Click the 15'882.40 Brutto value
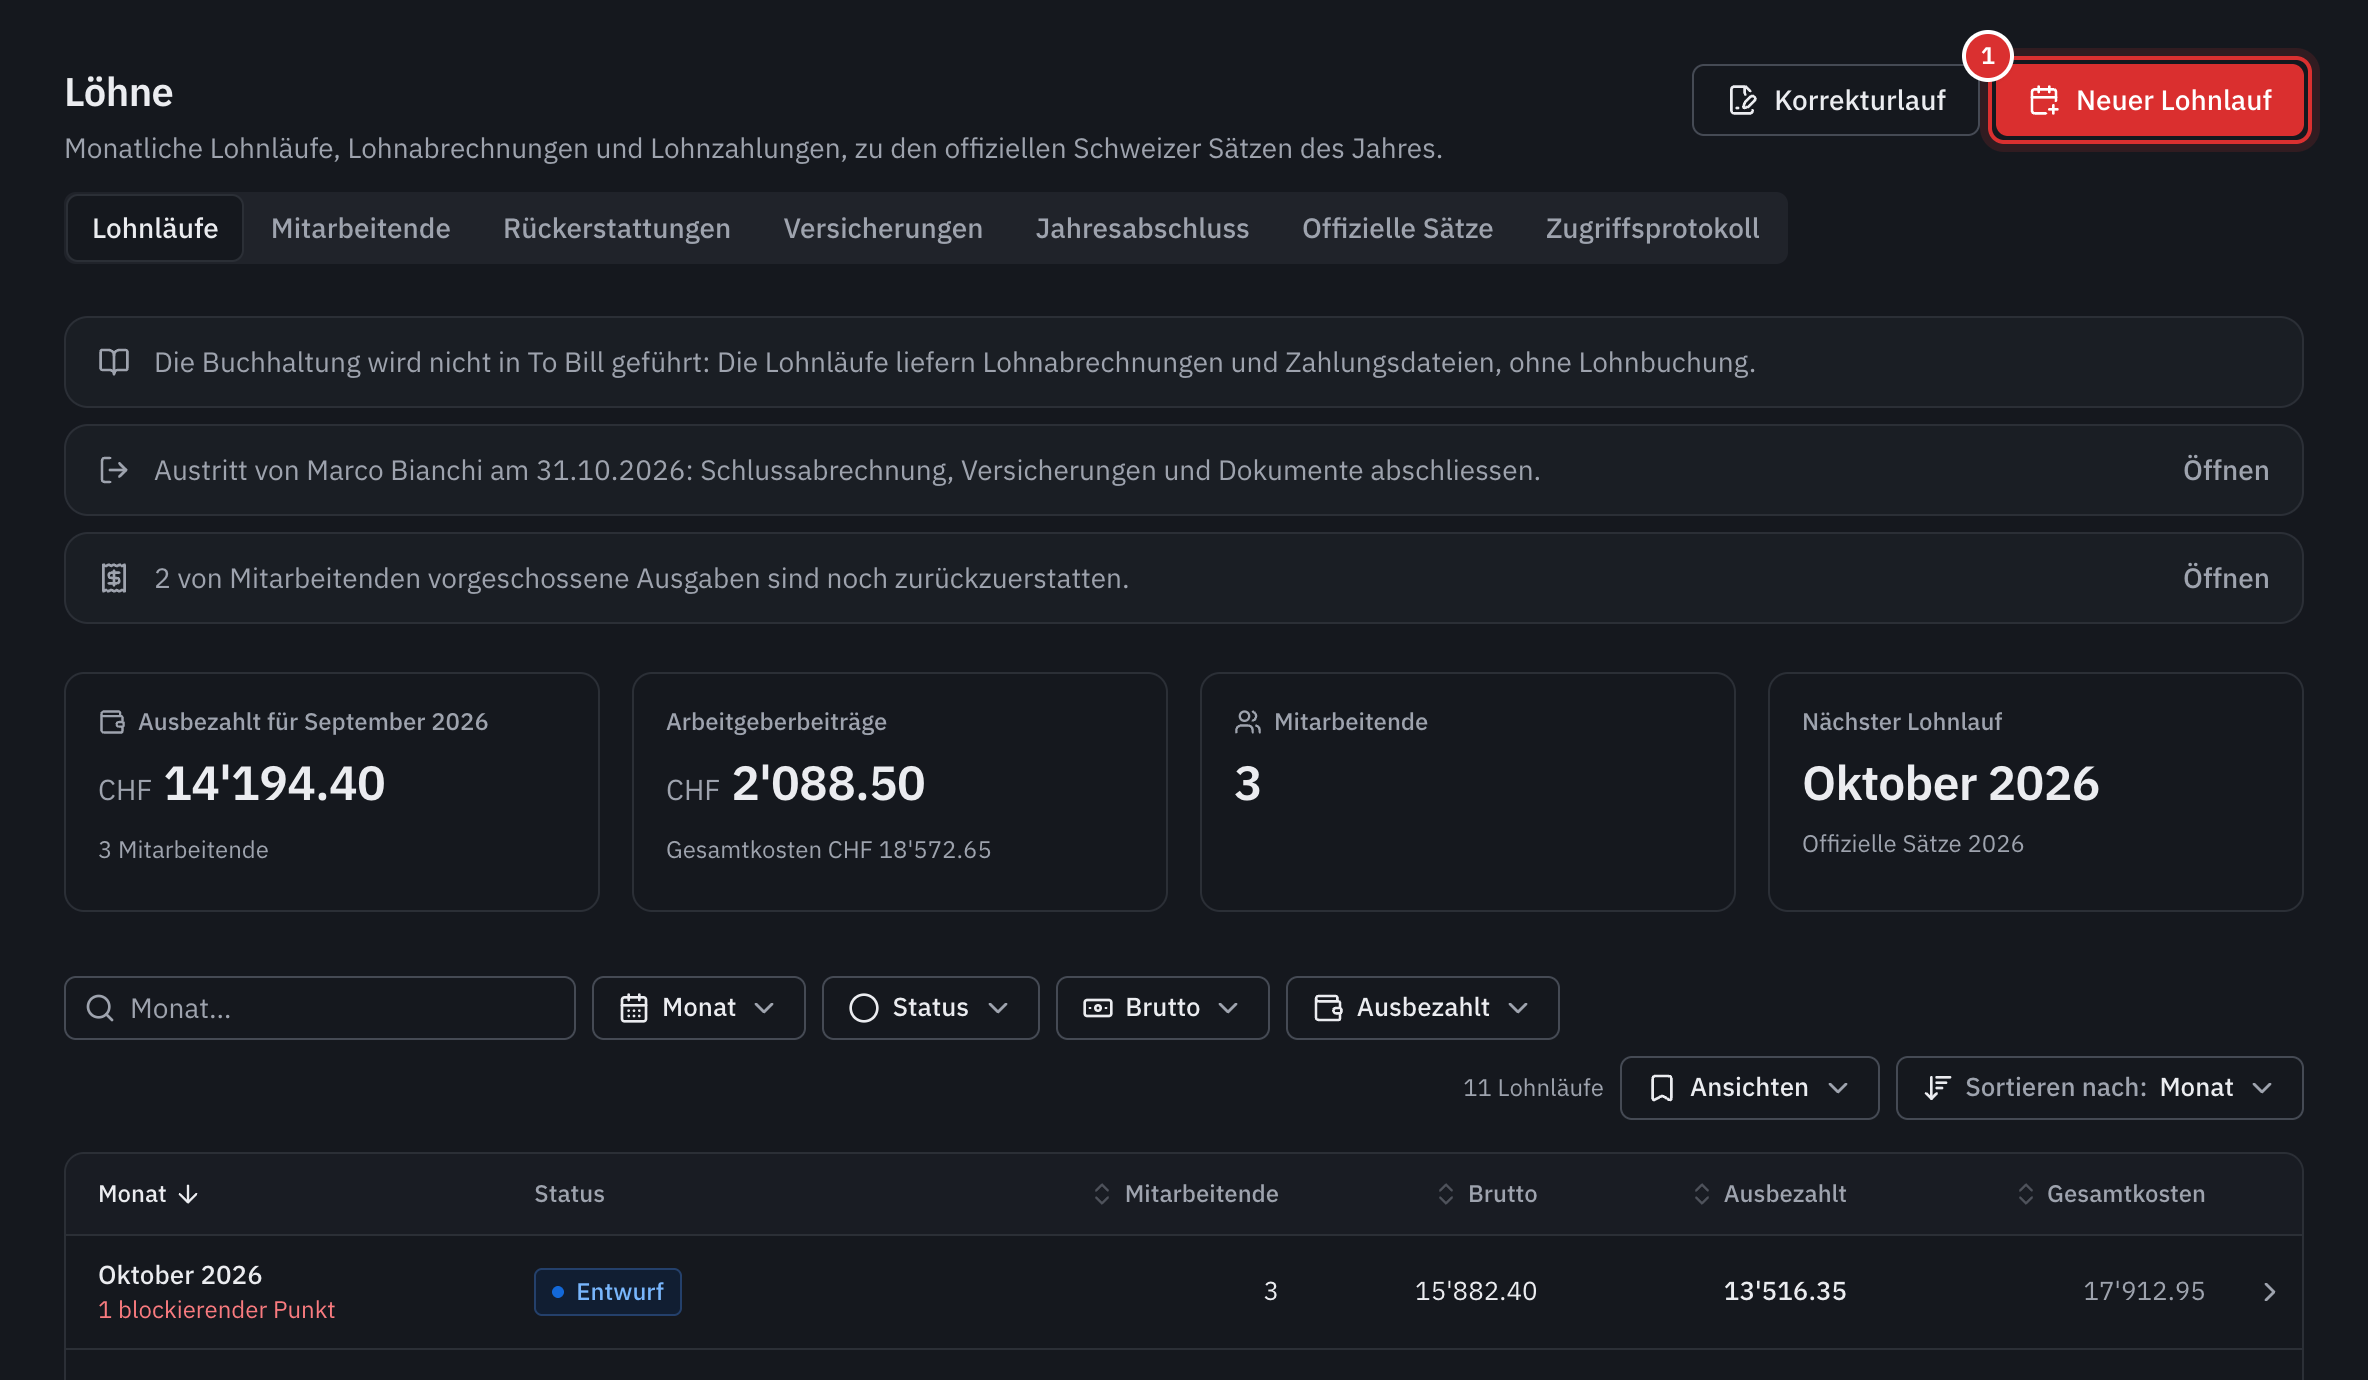 [1476, 1292]
